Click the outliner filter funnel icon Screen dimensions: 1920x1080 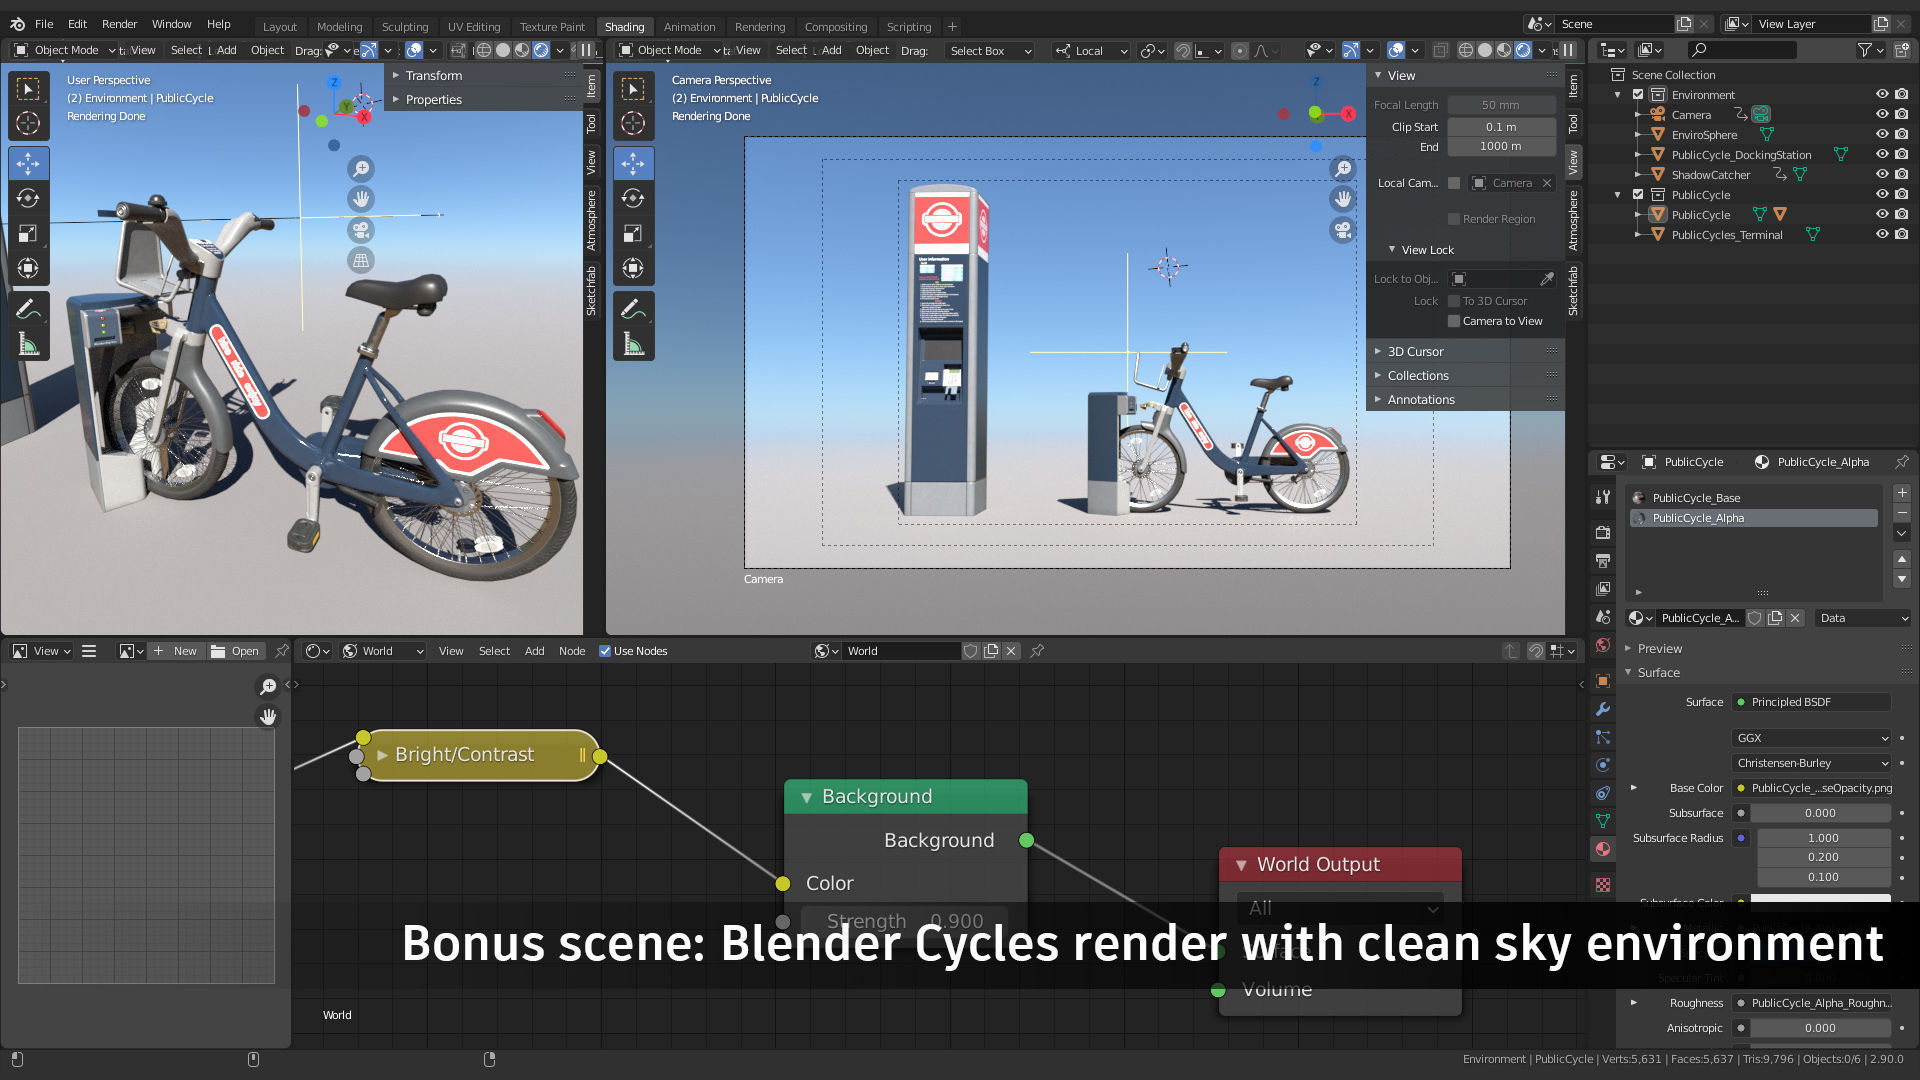coord(1864,50)
